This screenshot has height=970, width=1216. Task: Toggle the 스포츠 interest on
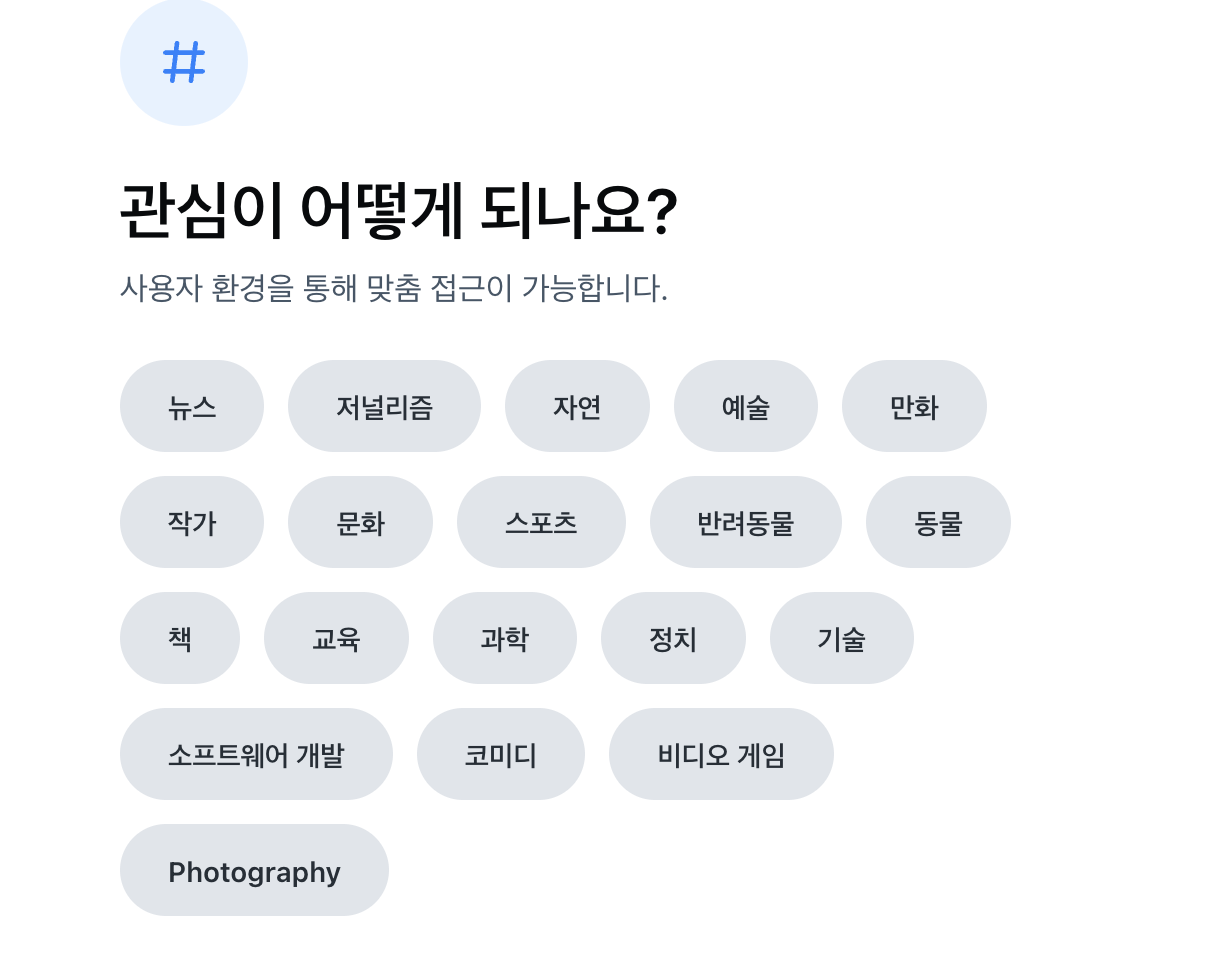pyautogui.click(x=541, y=522)
